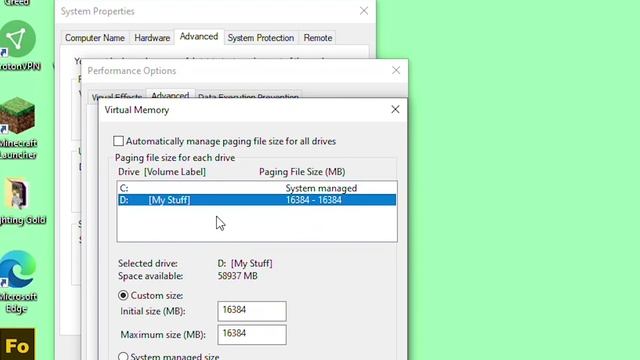Click the Maximum size (MB) field
The image size is (640, 360).
(x=252, y=335)
